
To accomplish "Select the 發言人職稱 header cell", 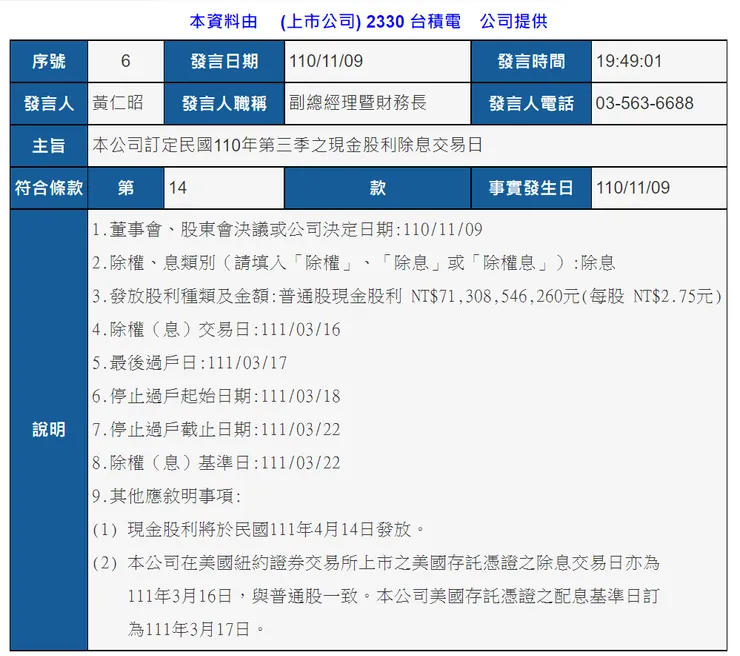I will pyautogui.click(x=224, y=103).
